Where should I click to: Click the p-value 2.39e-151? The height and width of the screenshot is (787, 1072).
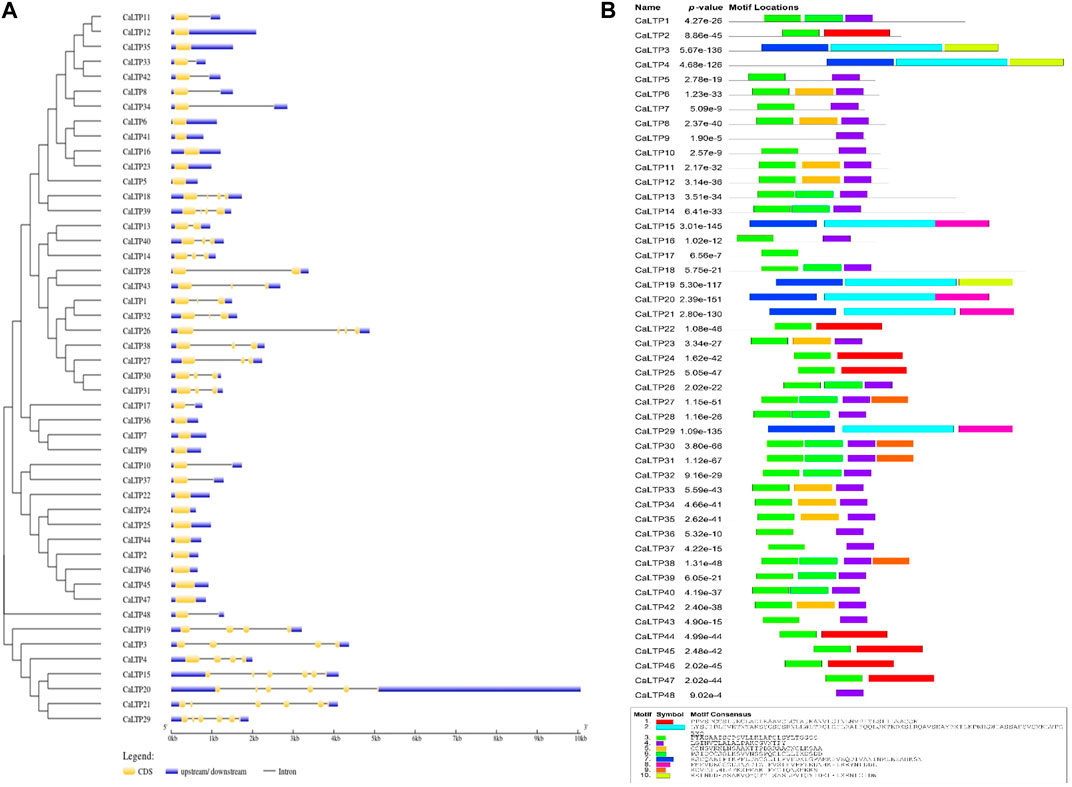click(x=701, y=299)
